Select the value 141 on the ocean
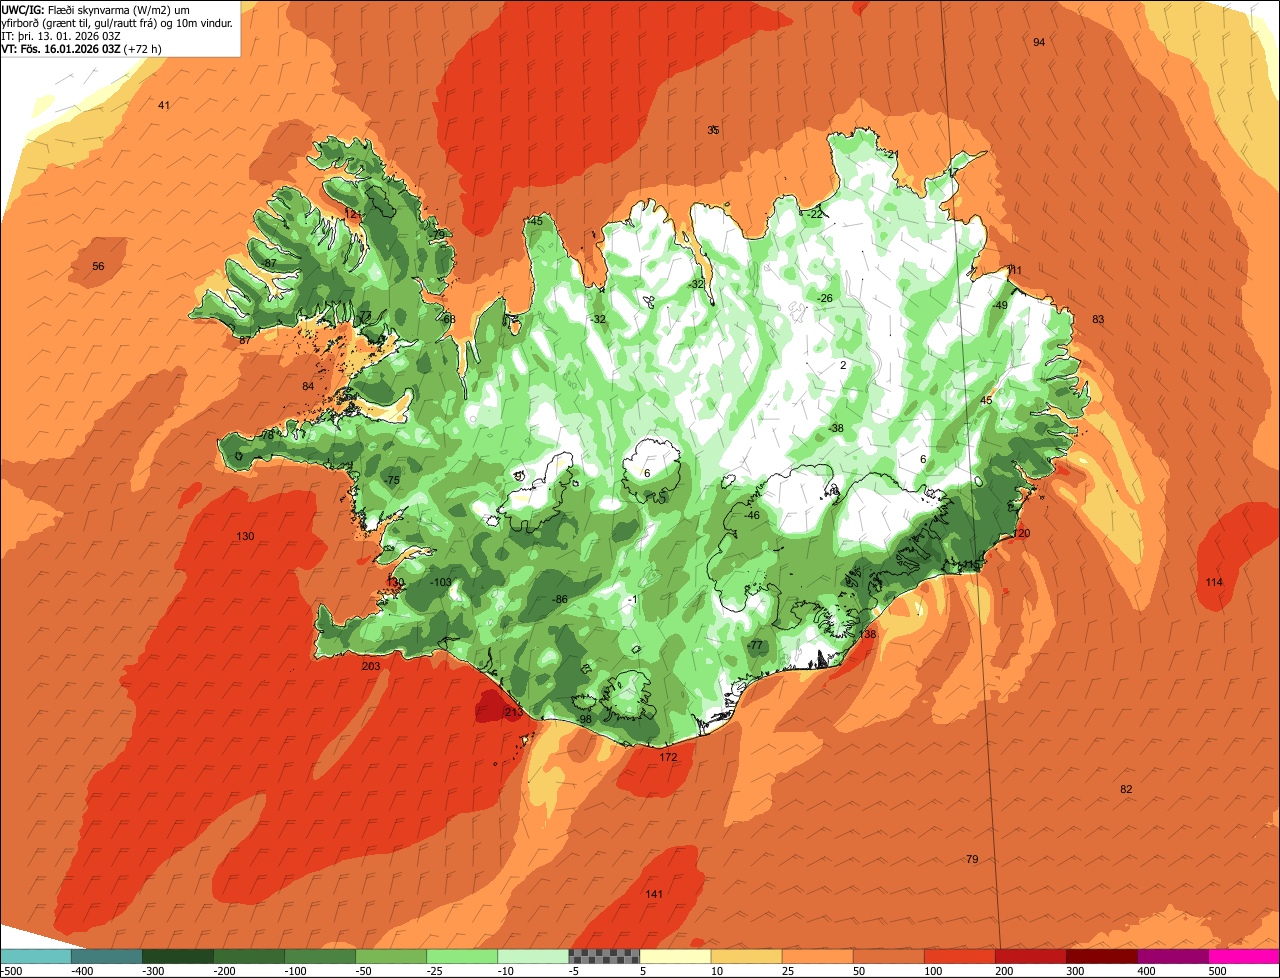 pos(654,894)
